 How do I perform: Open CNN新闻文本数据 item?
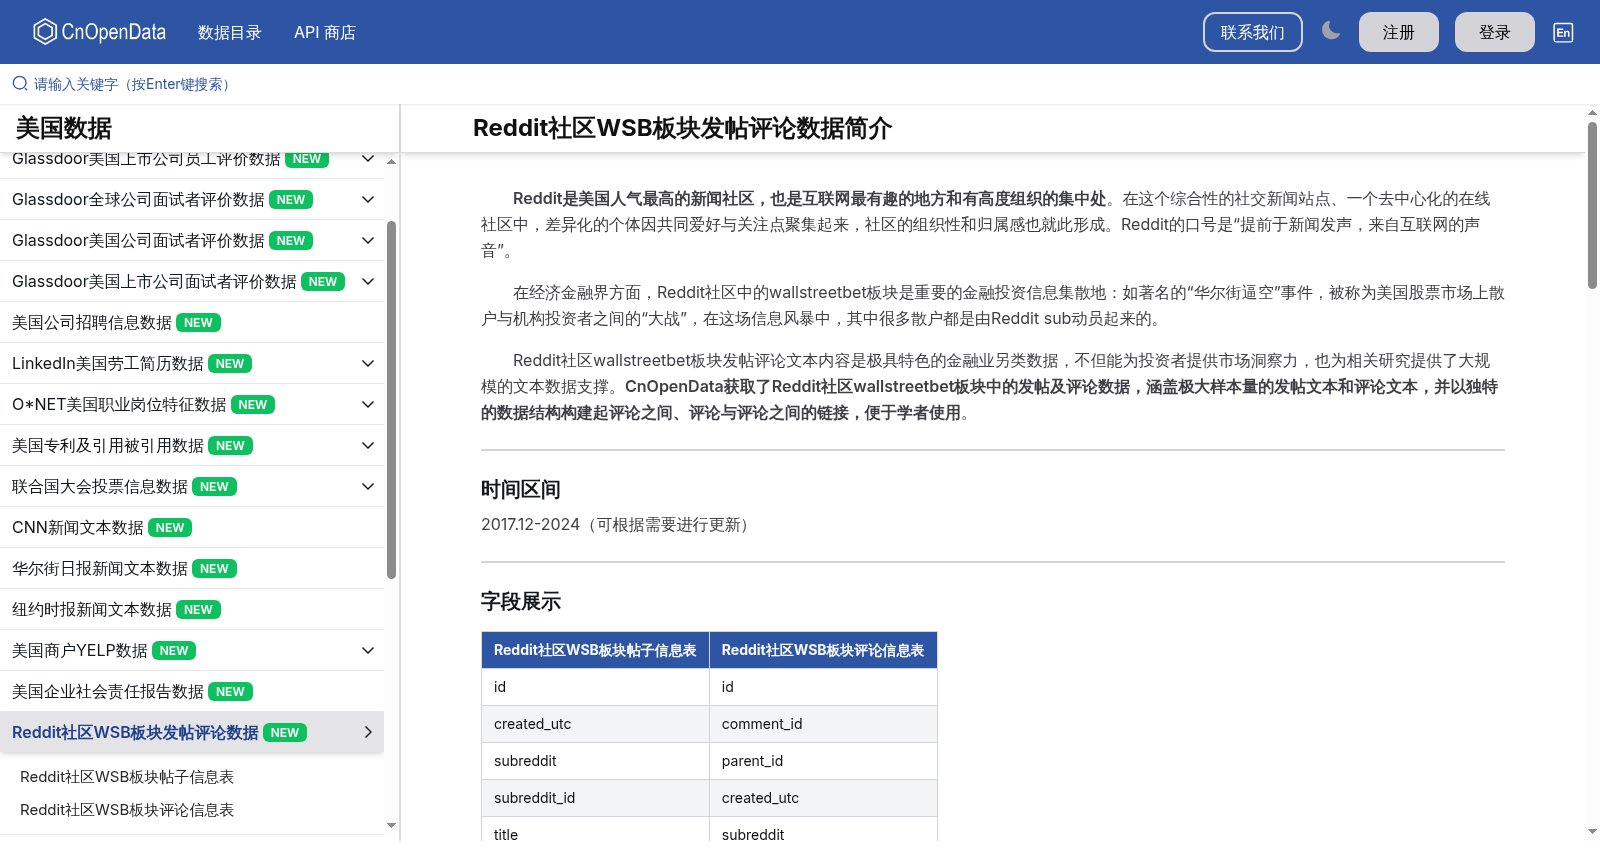[192, 527]
